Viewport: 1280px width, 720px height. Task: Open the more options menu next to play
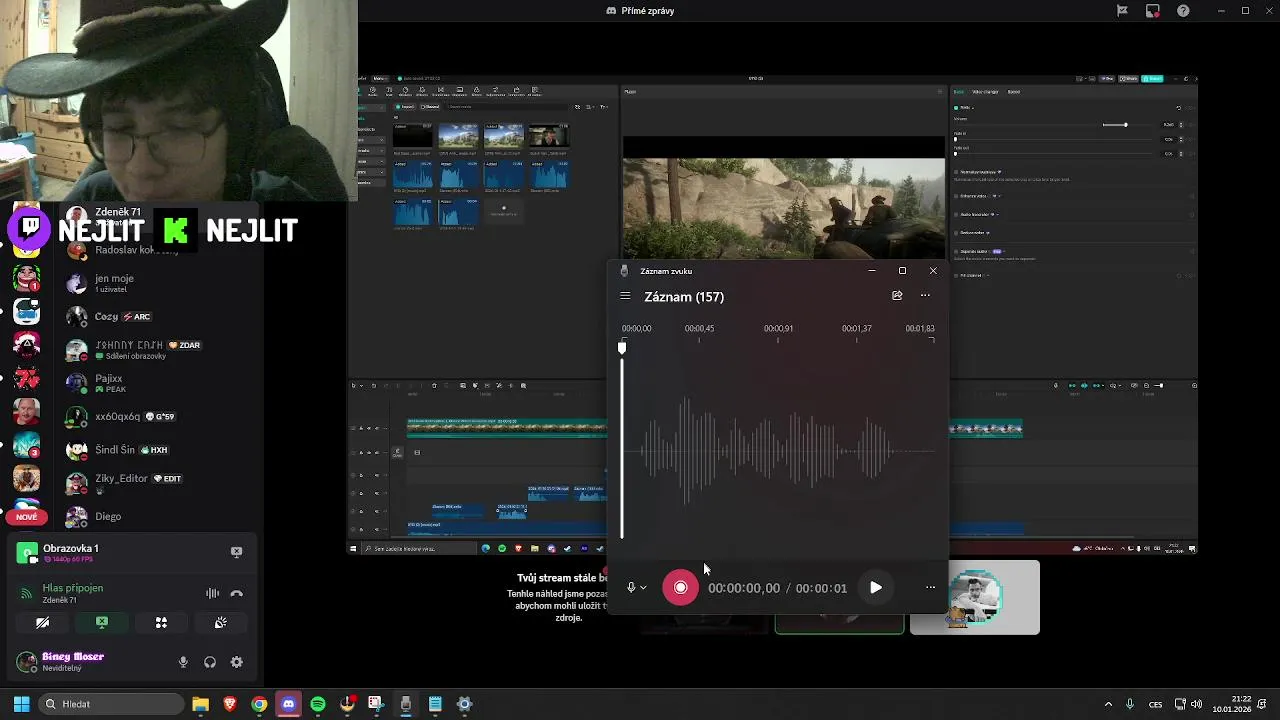[930, 588]
